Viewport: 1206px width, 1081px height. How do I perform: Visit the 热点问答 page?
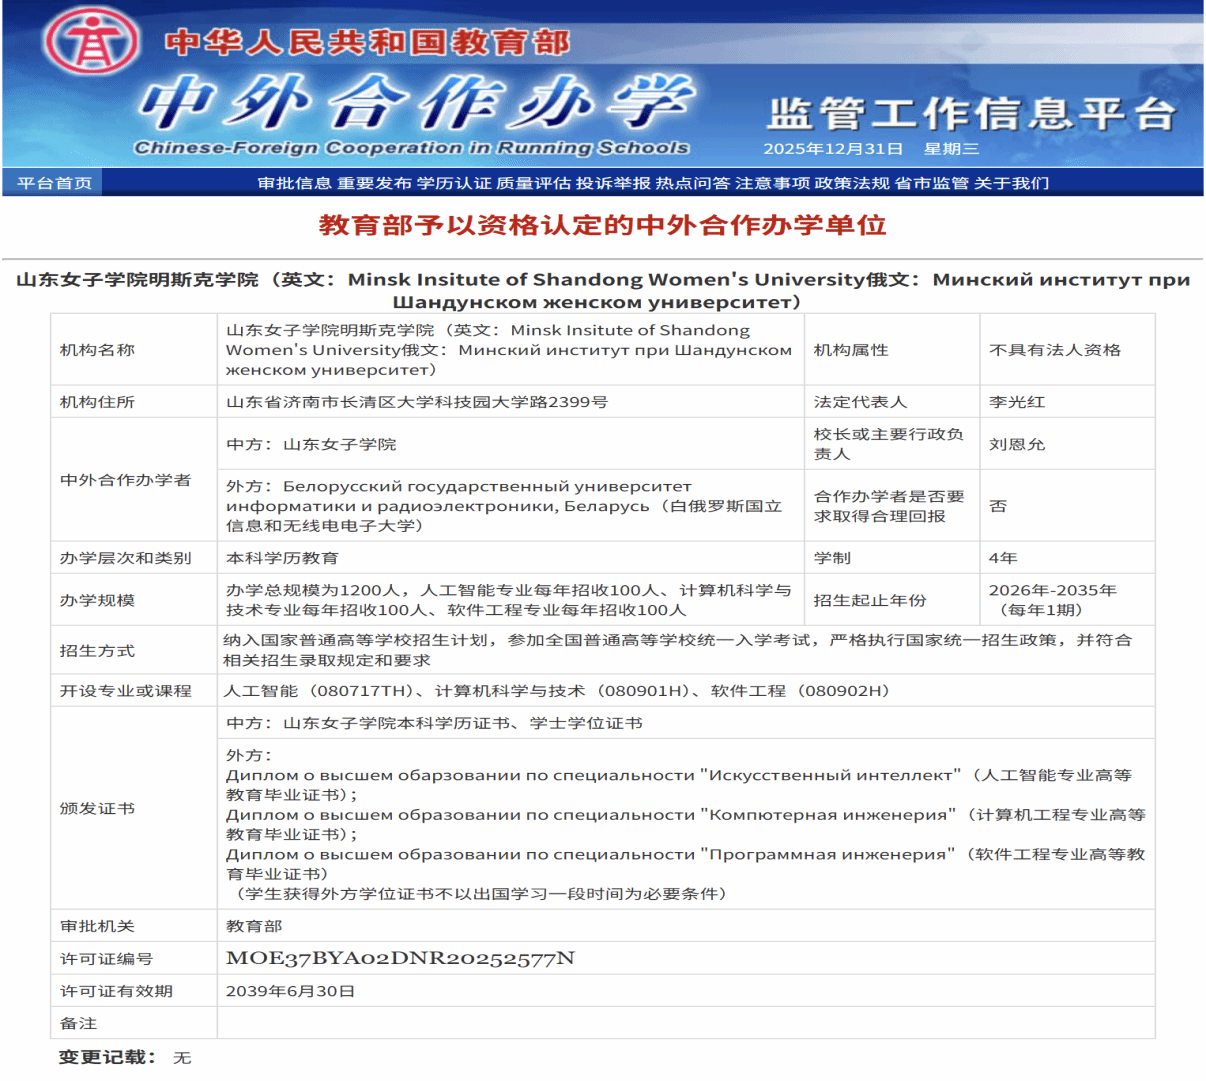point(693,183)
